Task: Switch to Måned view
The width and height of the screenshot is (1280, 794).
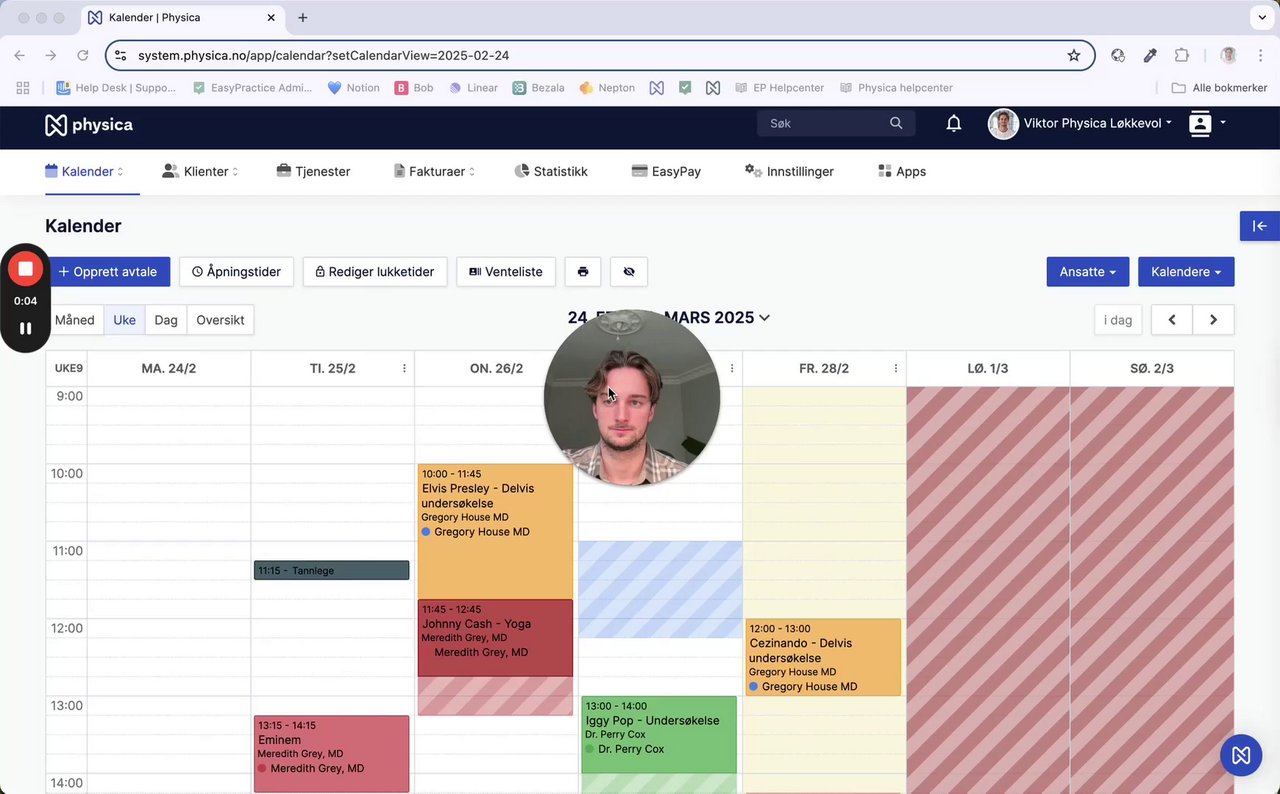Action: click(x=75, y=320)
